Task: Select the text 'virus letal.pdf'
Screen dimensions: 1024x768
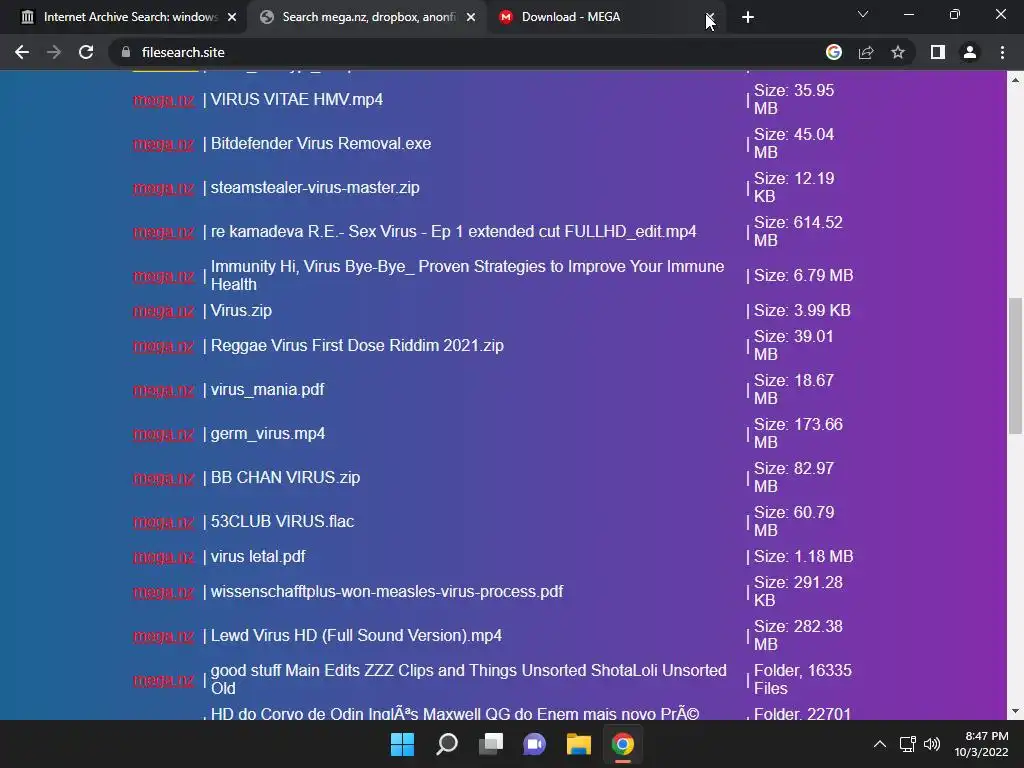Action: pos(258,556)
